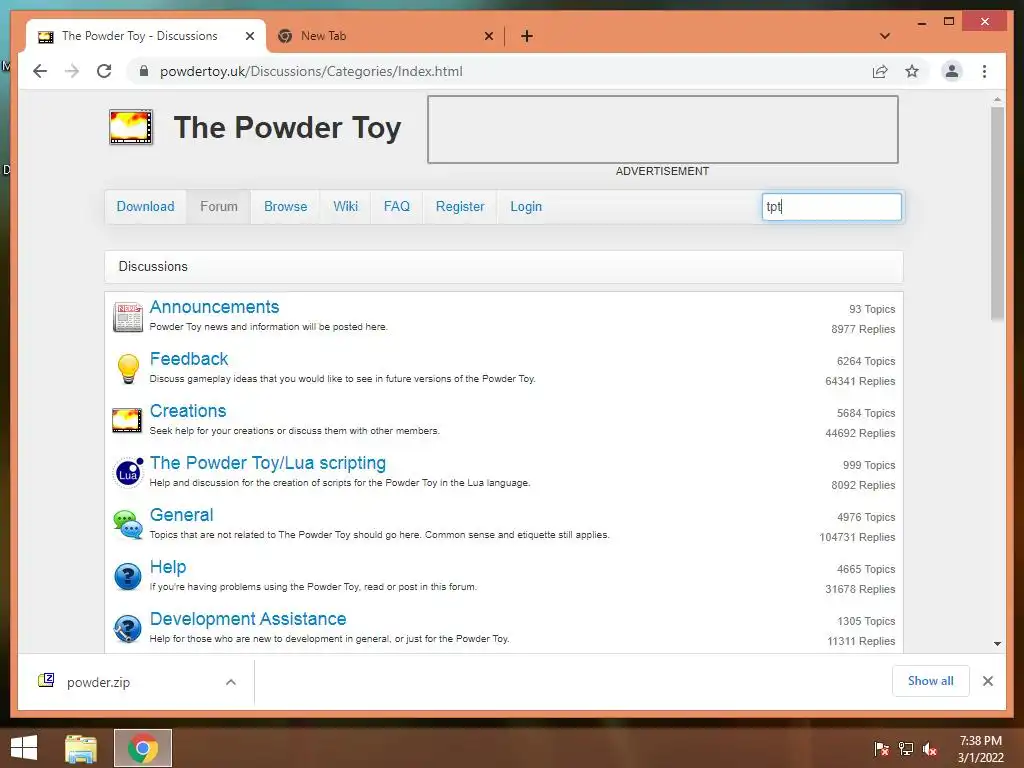Image resolution: width=1024 pixels, height=768 pixels.
Task: Close The Powder Toy Discussions tab
Action: [249, 36]
